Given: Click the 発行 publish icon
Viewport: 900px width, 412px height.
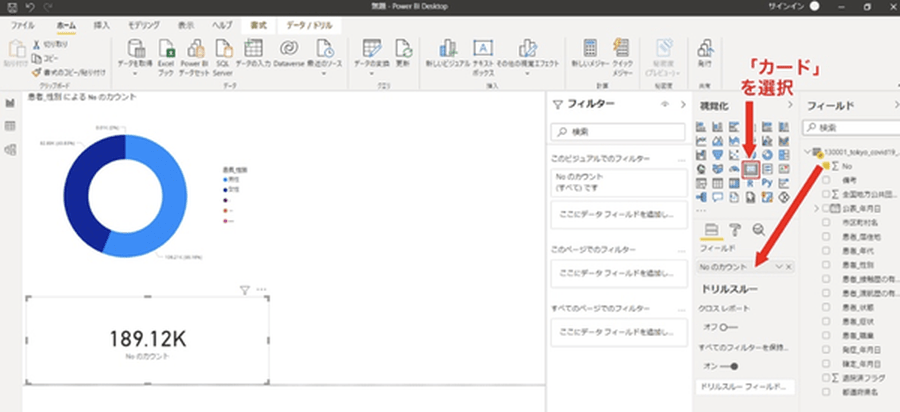Looking at the screenshot, I should coord(705,50).
